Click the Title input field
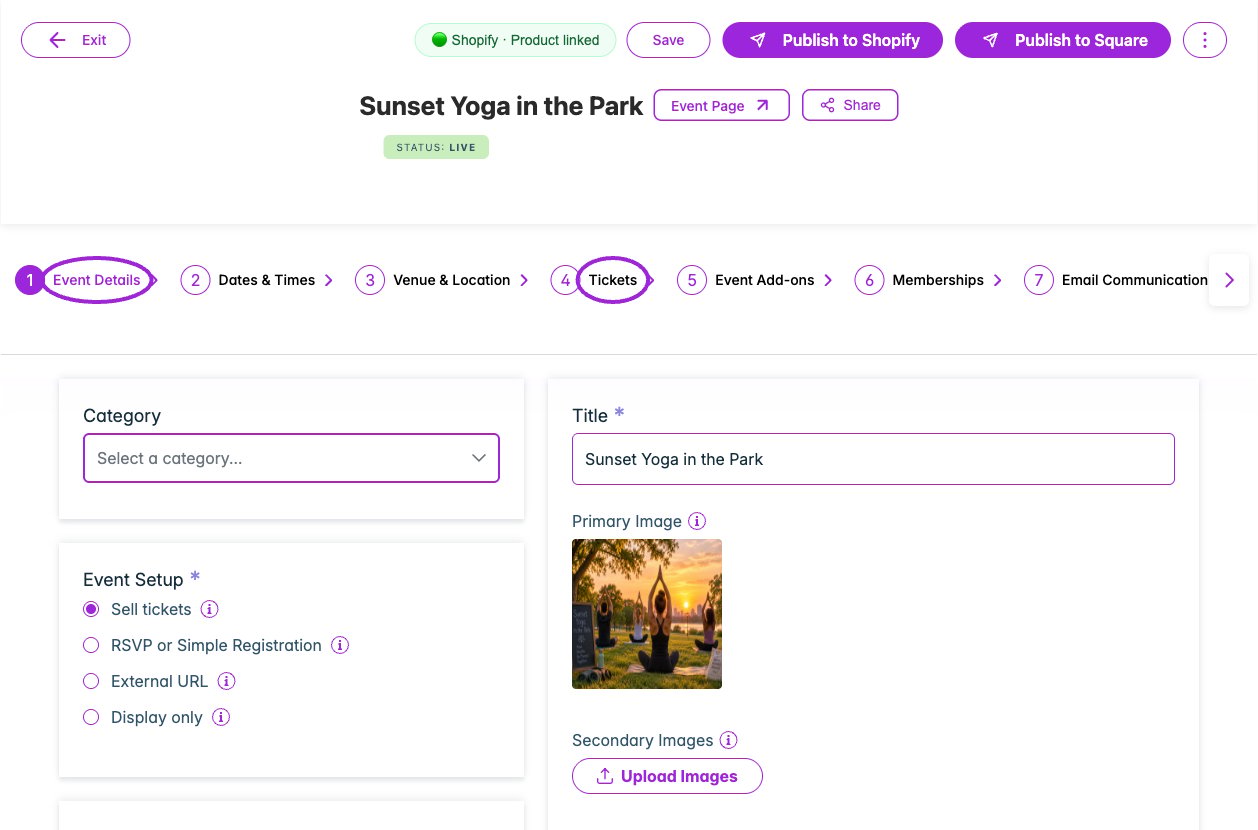This screenshot has width=1258, height=830. tap(873, 459)
